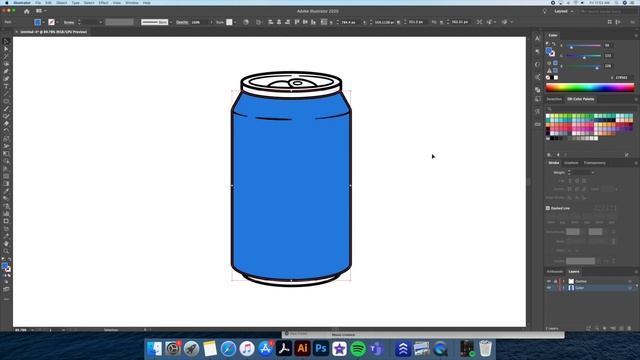Open the Effect menu
Screen dimensions: 640x360
coord(103,2)
